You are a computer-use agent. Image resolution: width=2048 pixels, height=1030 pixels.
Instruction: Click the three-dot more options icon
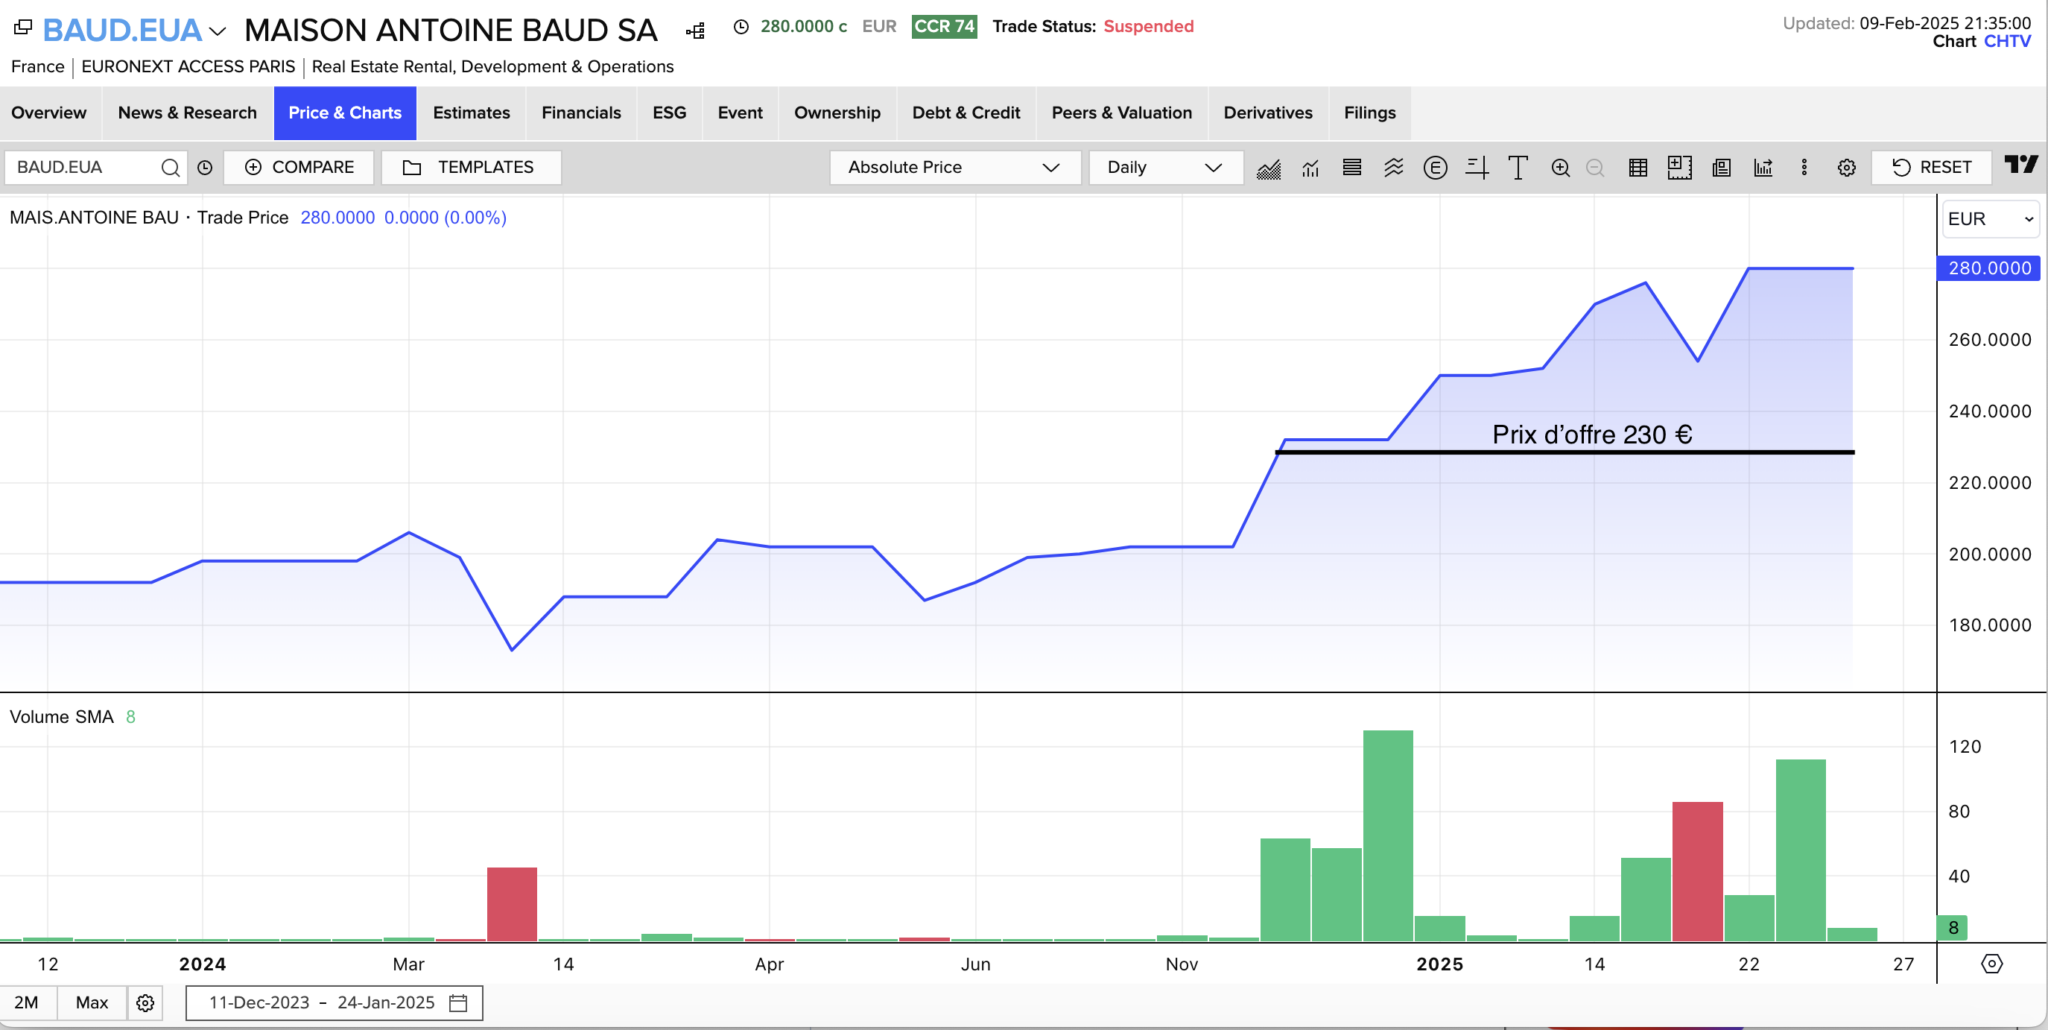[x=1804, y=168]
